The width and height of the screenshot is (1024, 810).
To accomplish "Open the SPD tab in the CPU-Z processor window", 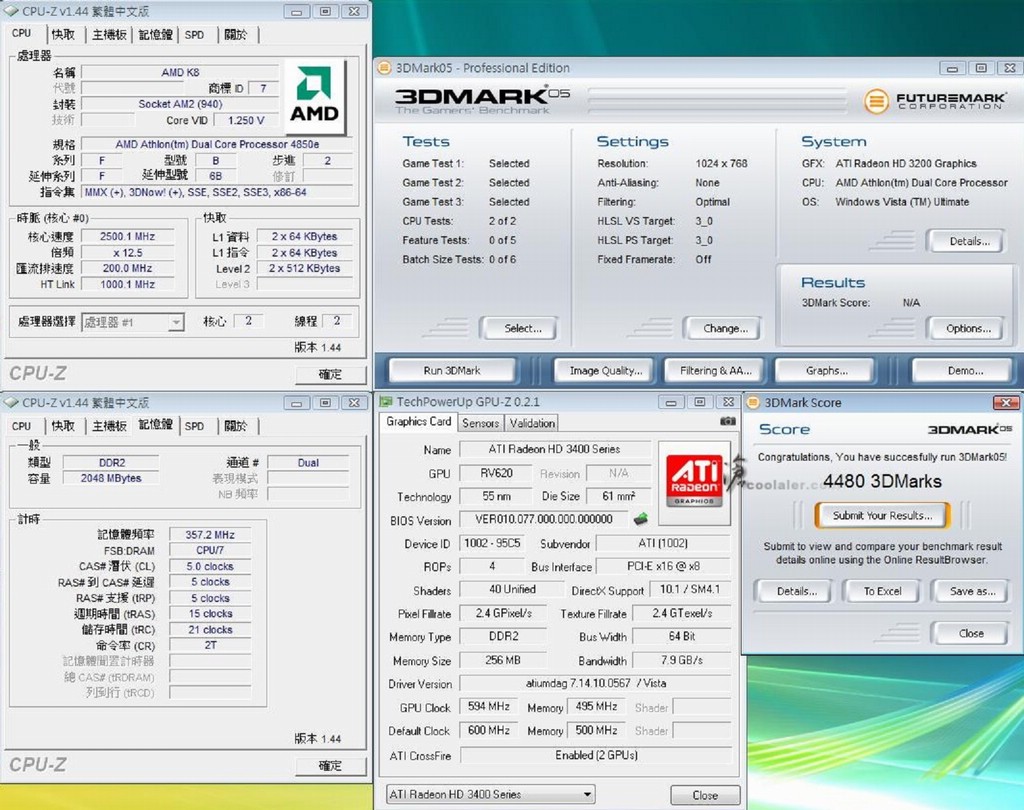I will point(195,34).
